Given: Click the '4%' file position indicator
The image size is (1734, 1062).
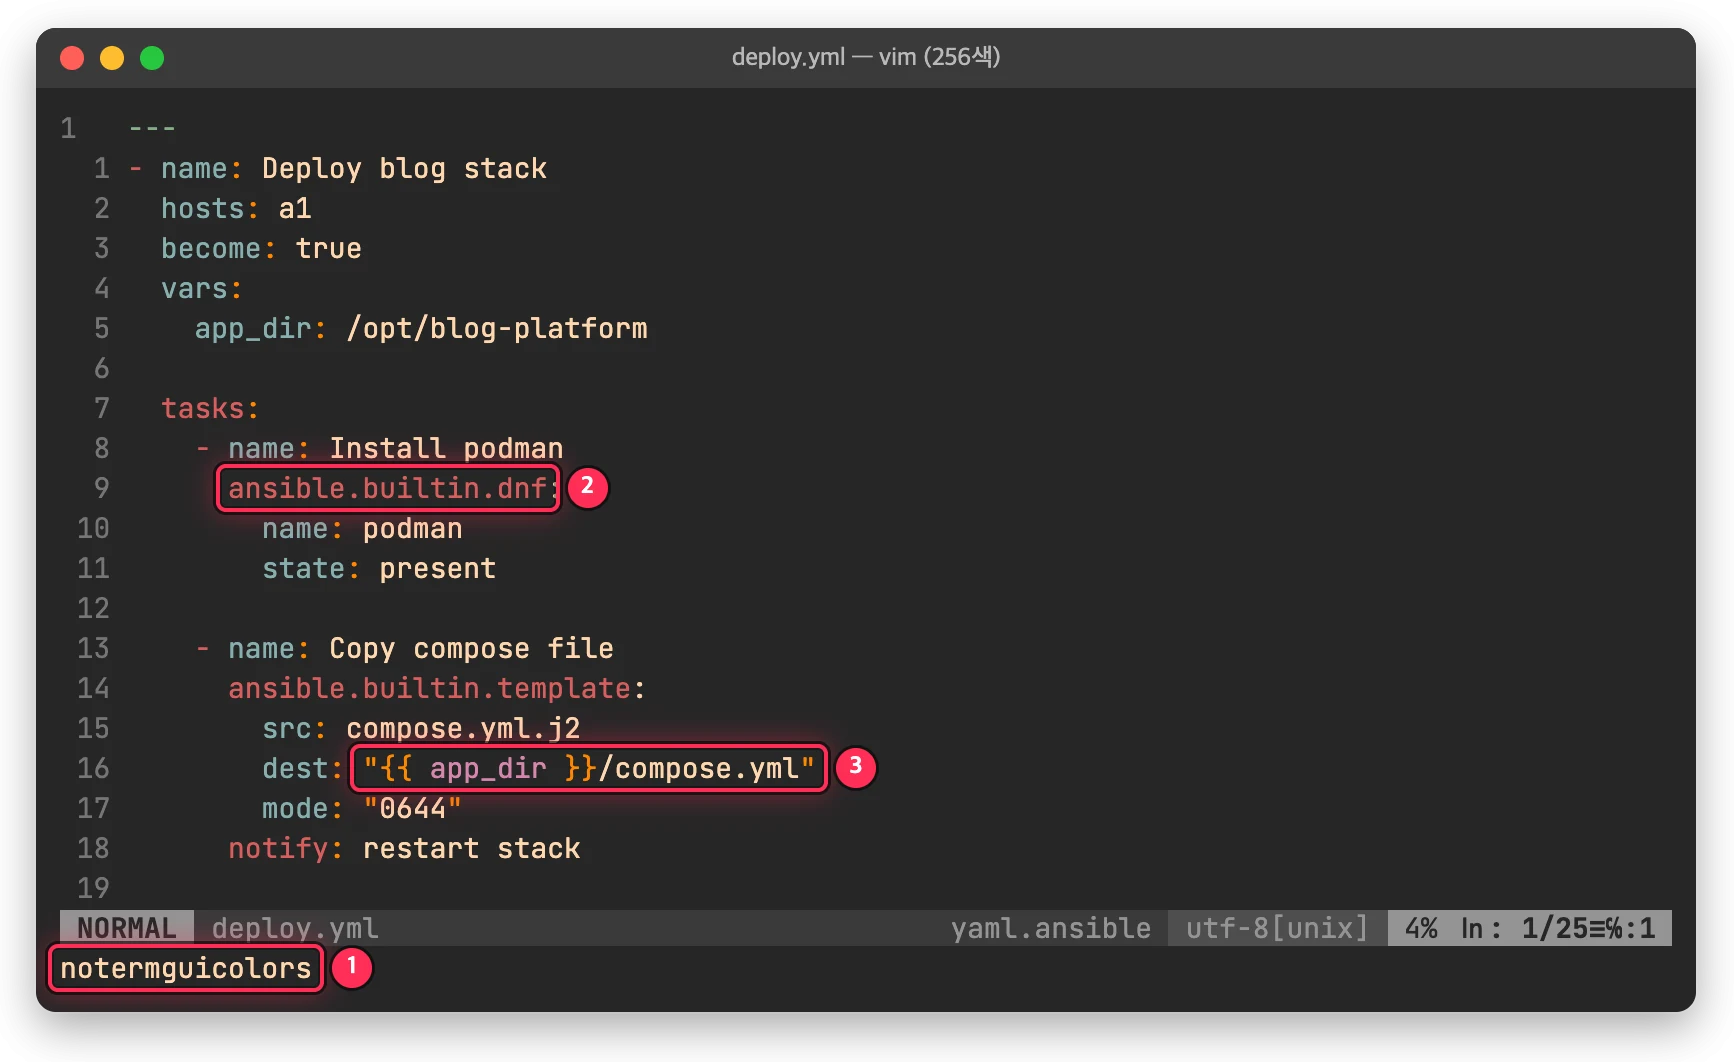Looking at the screenshot, I should tap(1421, 928).
